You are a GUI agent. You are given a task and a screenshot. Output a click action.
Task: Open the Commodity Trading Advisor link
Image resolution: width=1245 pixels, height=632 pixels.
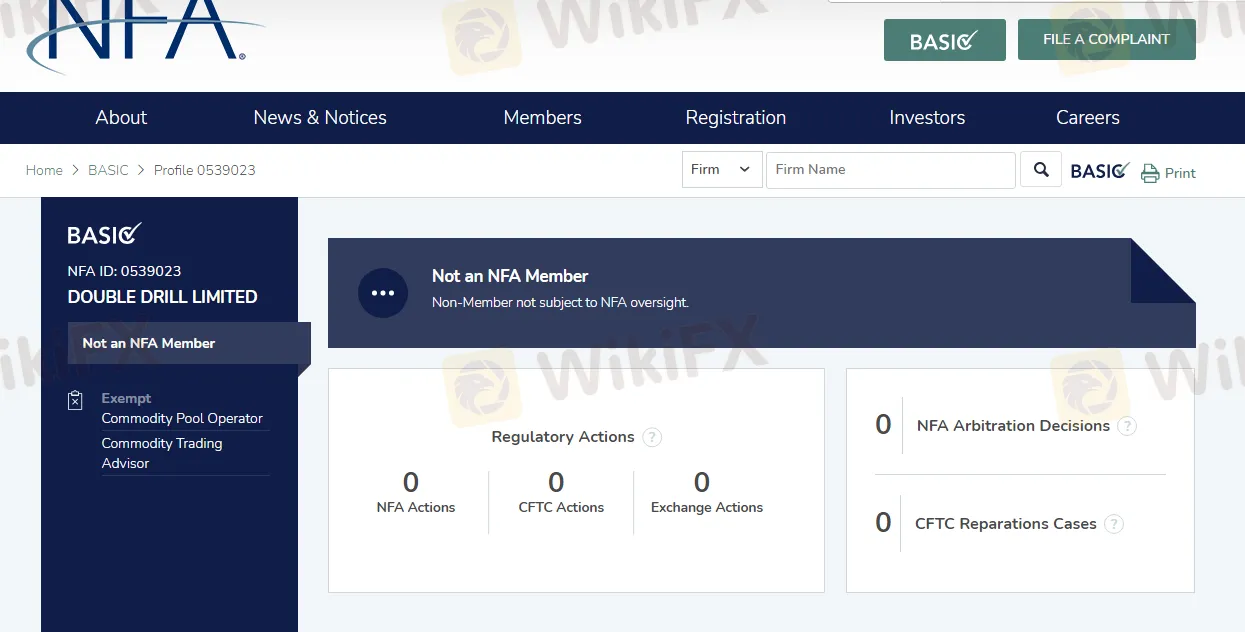point(162,453)
